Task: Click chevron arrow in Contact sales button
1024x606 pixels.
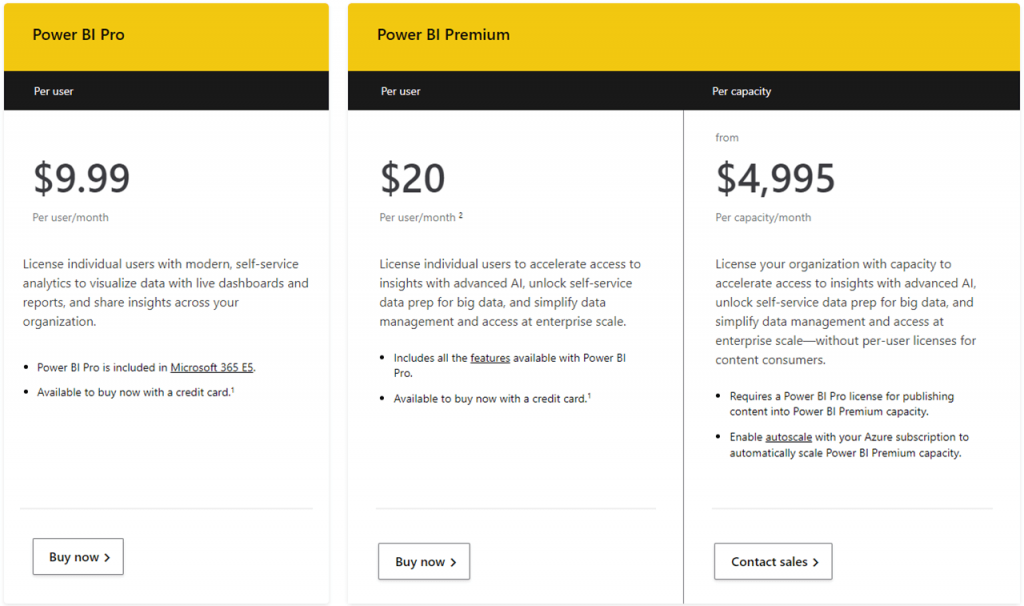Action: [815, 562]
